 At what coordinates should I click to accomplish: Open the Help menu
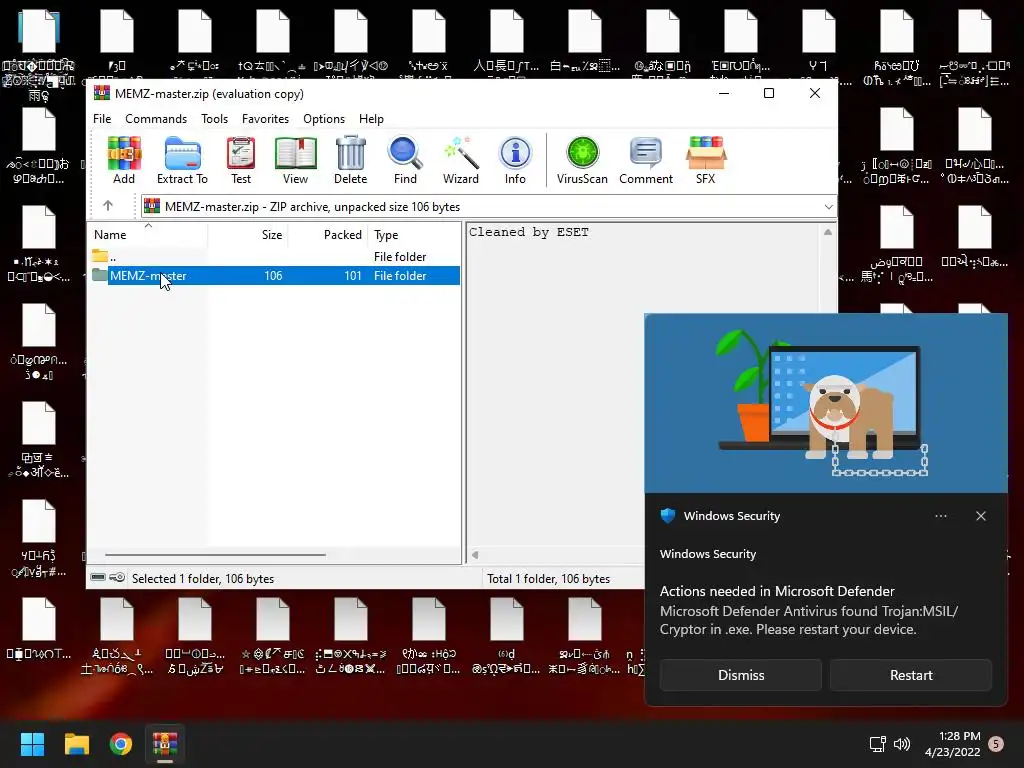click(371, 119)
